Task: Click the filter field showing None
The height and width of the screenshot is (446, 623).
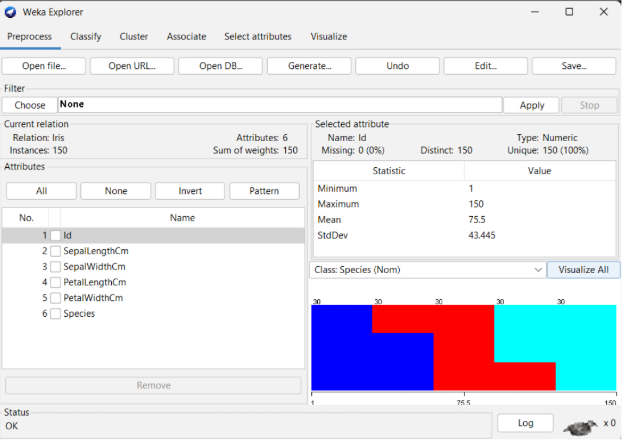Action: [280, 105]
